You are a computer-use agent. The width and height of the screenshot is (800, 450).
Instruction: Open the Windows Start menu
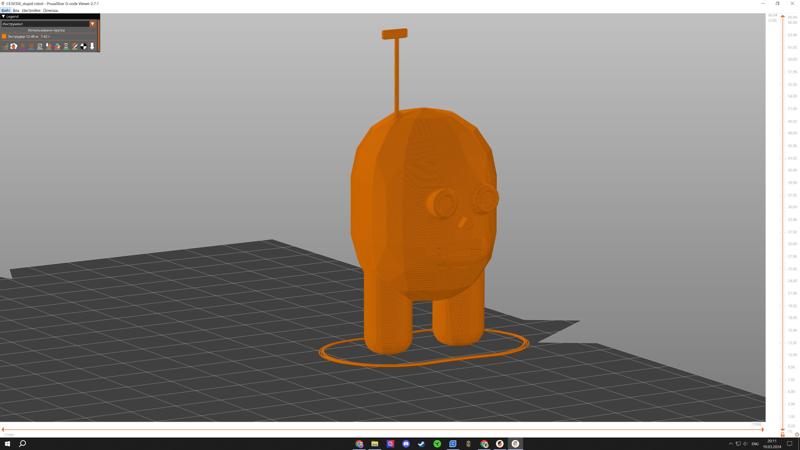click(x=7, y=444)
